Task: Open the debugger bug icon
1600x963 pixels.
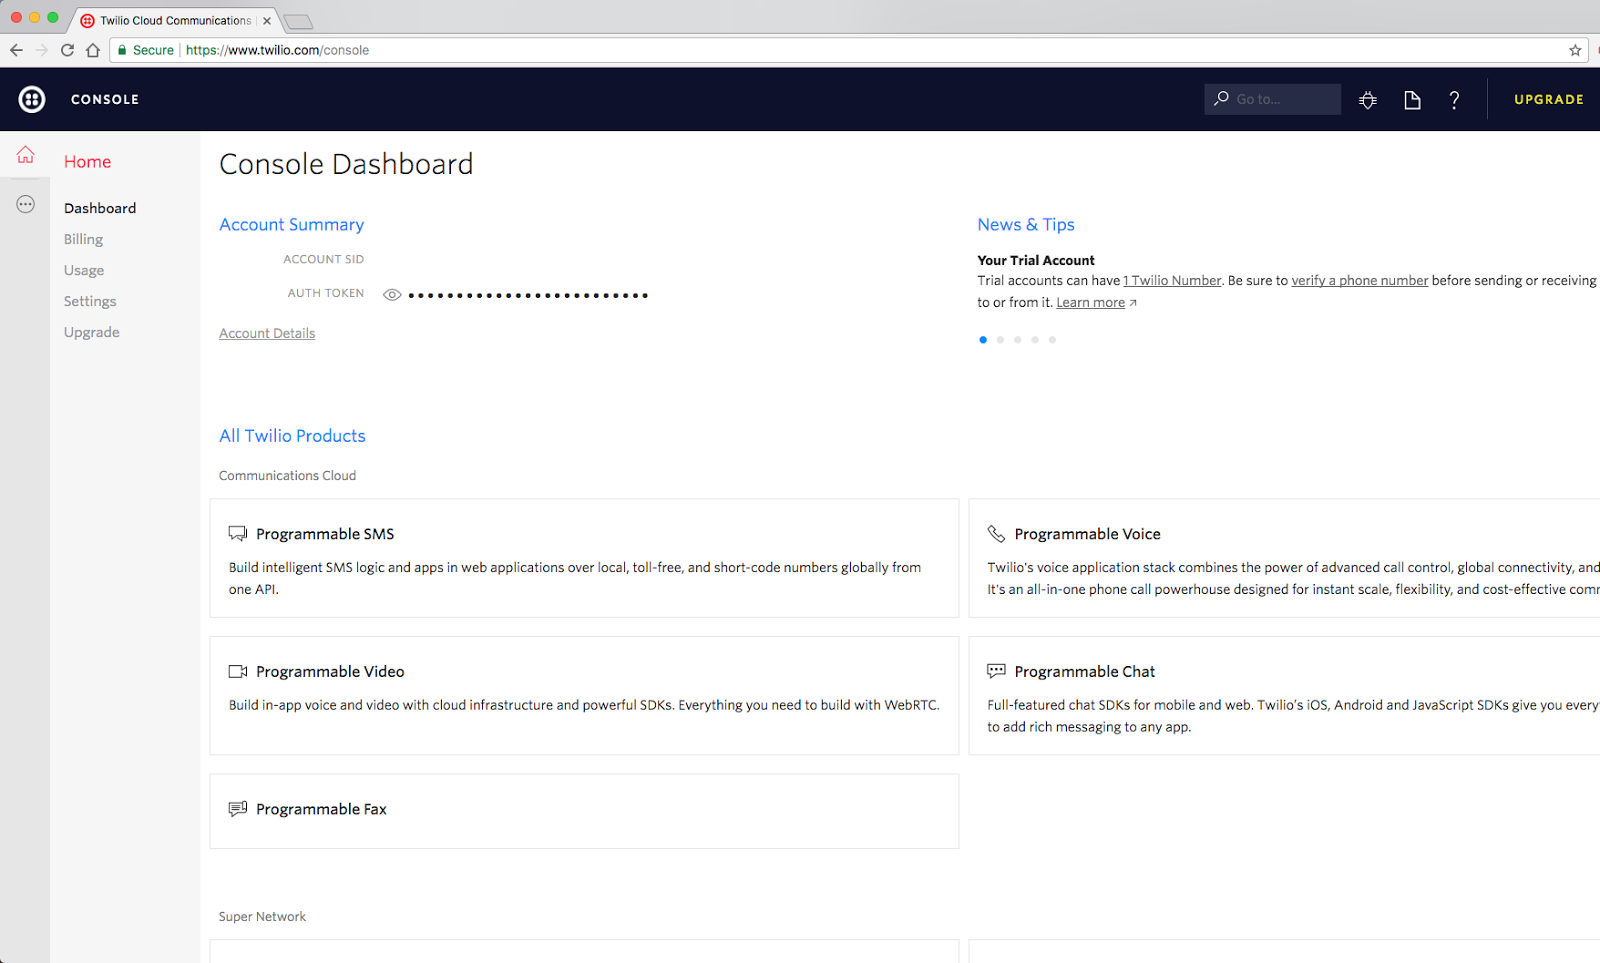Action: [1368, 99]
